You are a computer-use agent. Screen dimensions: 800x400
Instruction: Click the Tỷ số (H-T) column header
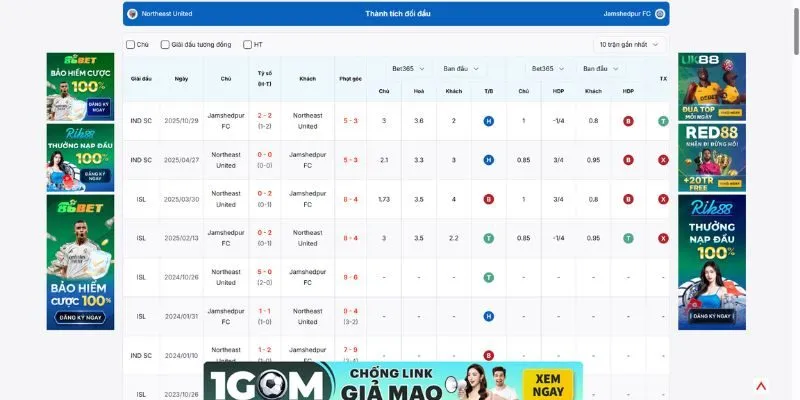pyautogui.click(x=265, y=78)
